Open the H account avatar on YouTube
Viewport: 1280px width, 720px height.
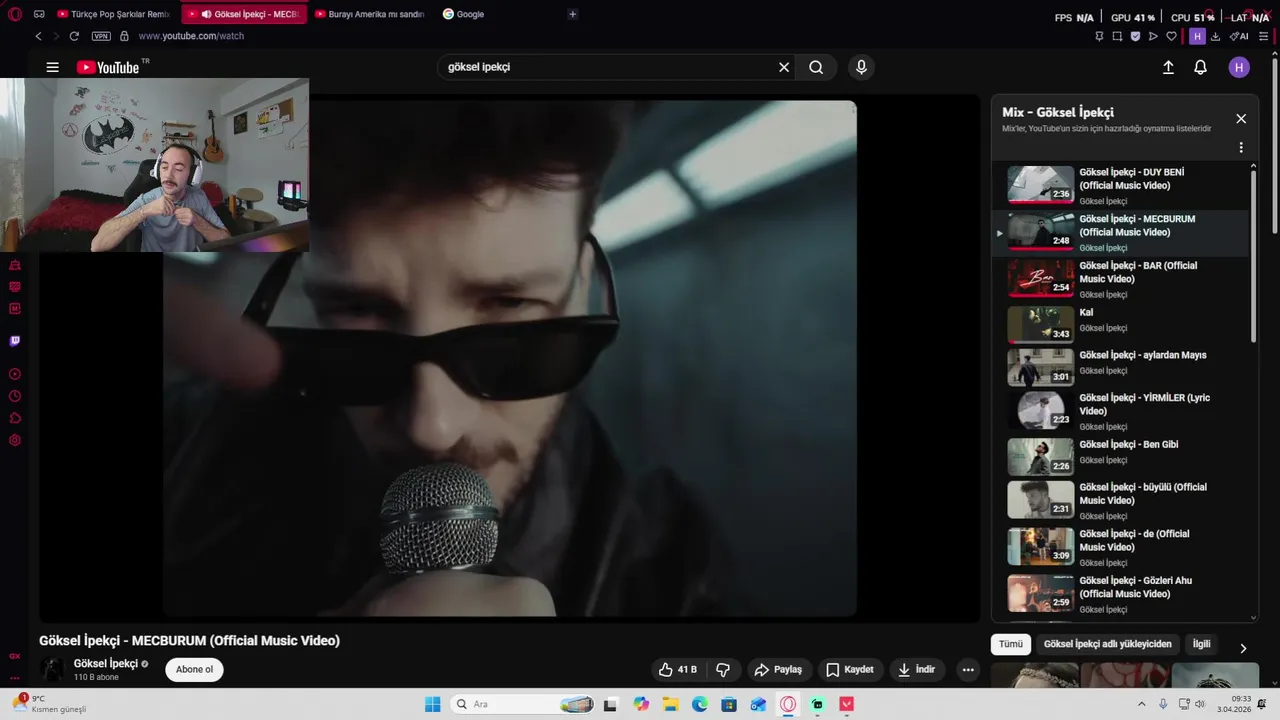tap(1239, 67)
